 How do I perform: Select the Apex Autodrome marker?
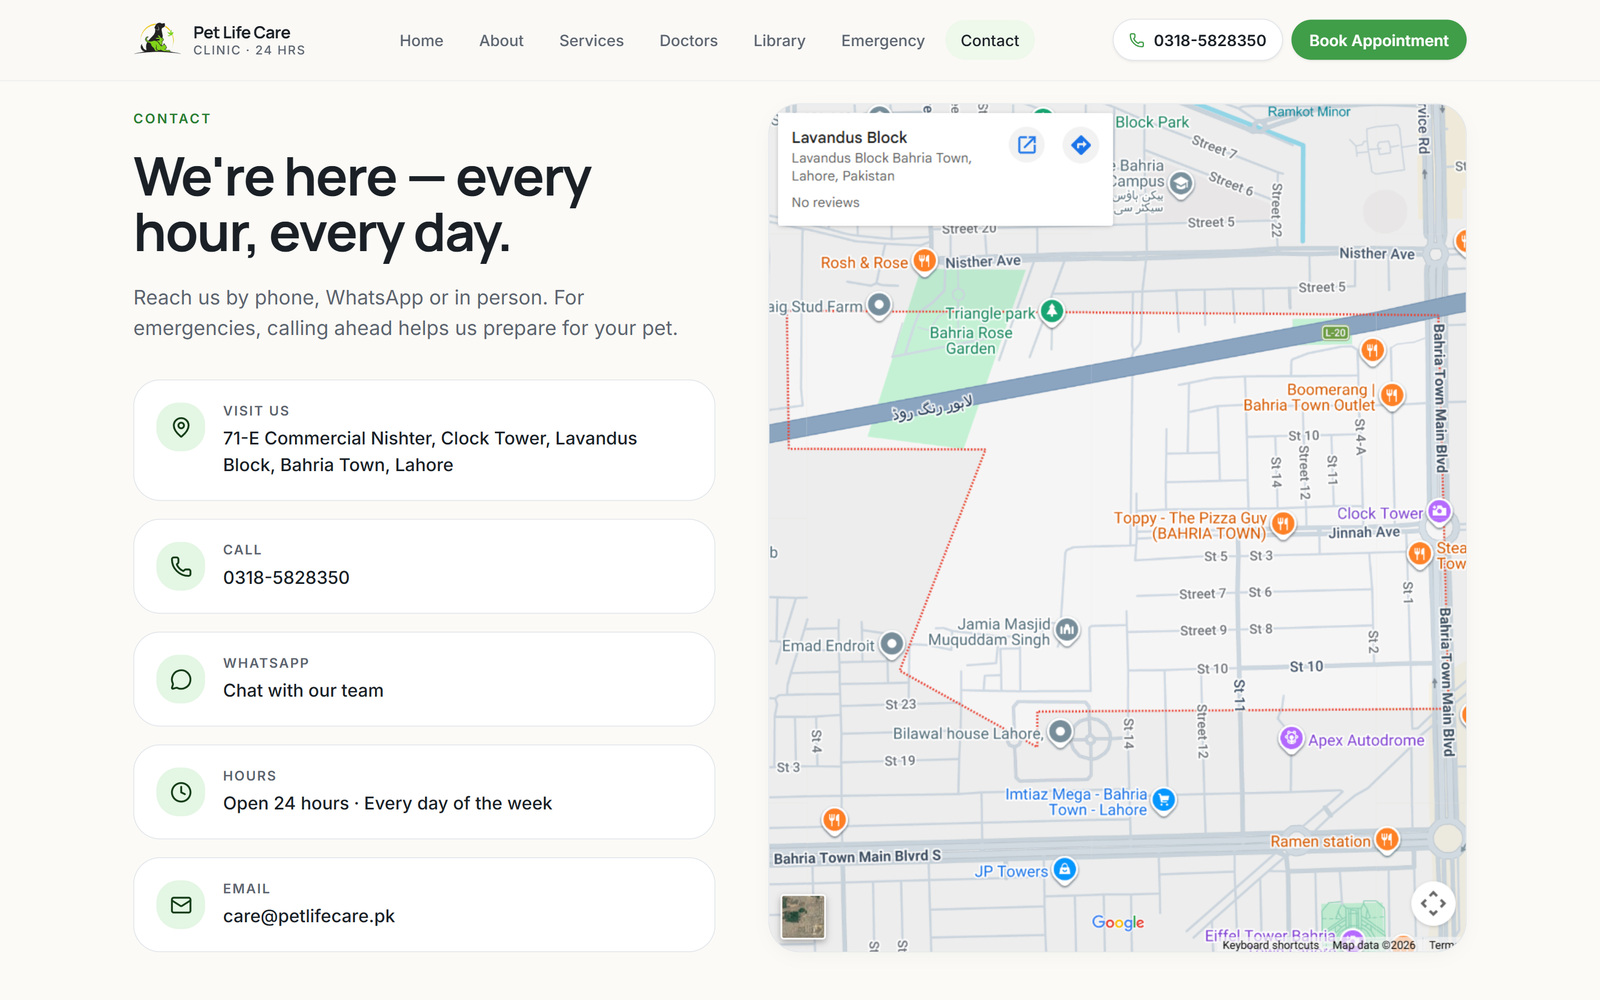[x=1291, y=739]
